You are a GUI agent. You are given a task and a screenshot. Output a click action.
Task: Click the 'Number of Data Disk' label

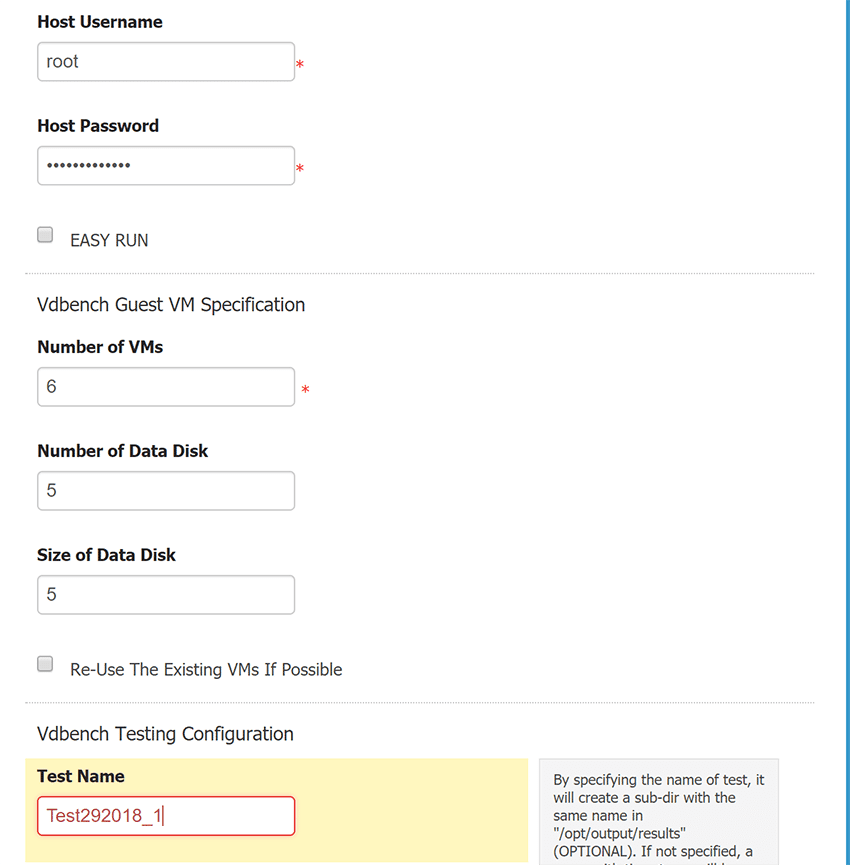pyautogui.click(x=123, y=451)
